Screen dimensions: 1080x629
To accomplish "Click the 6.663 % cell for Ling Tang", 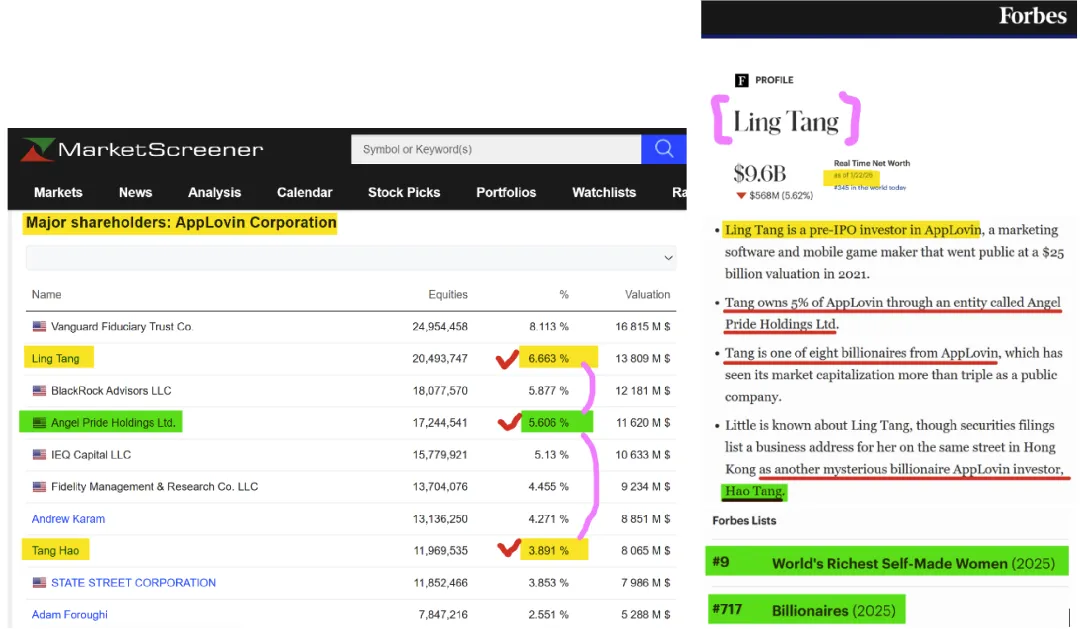I will (x=548, y=358).
